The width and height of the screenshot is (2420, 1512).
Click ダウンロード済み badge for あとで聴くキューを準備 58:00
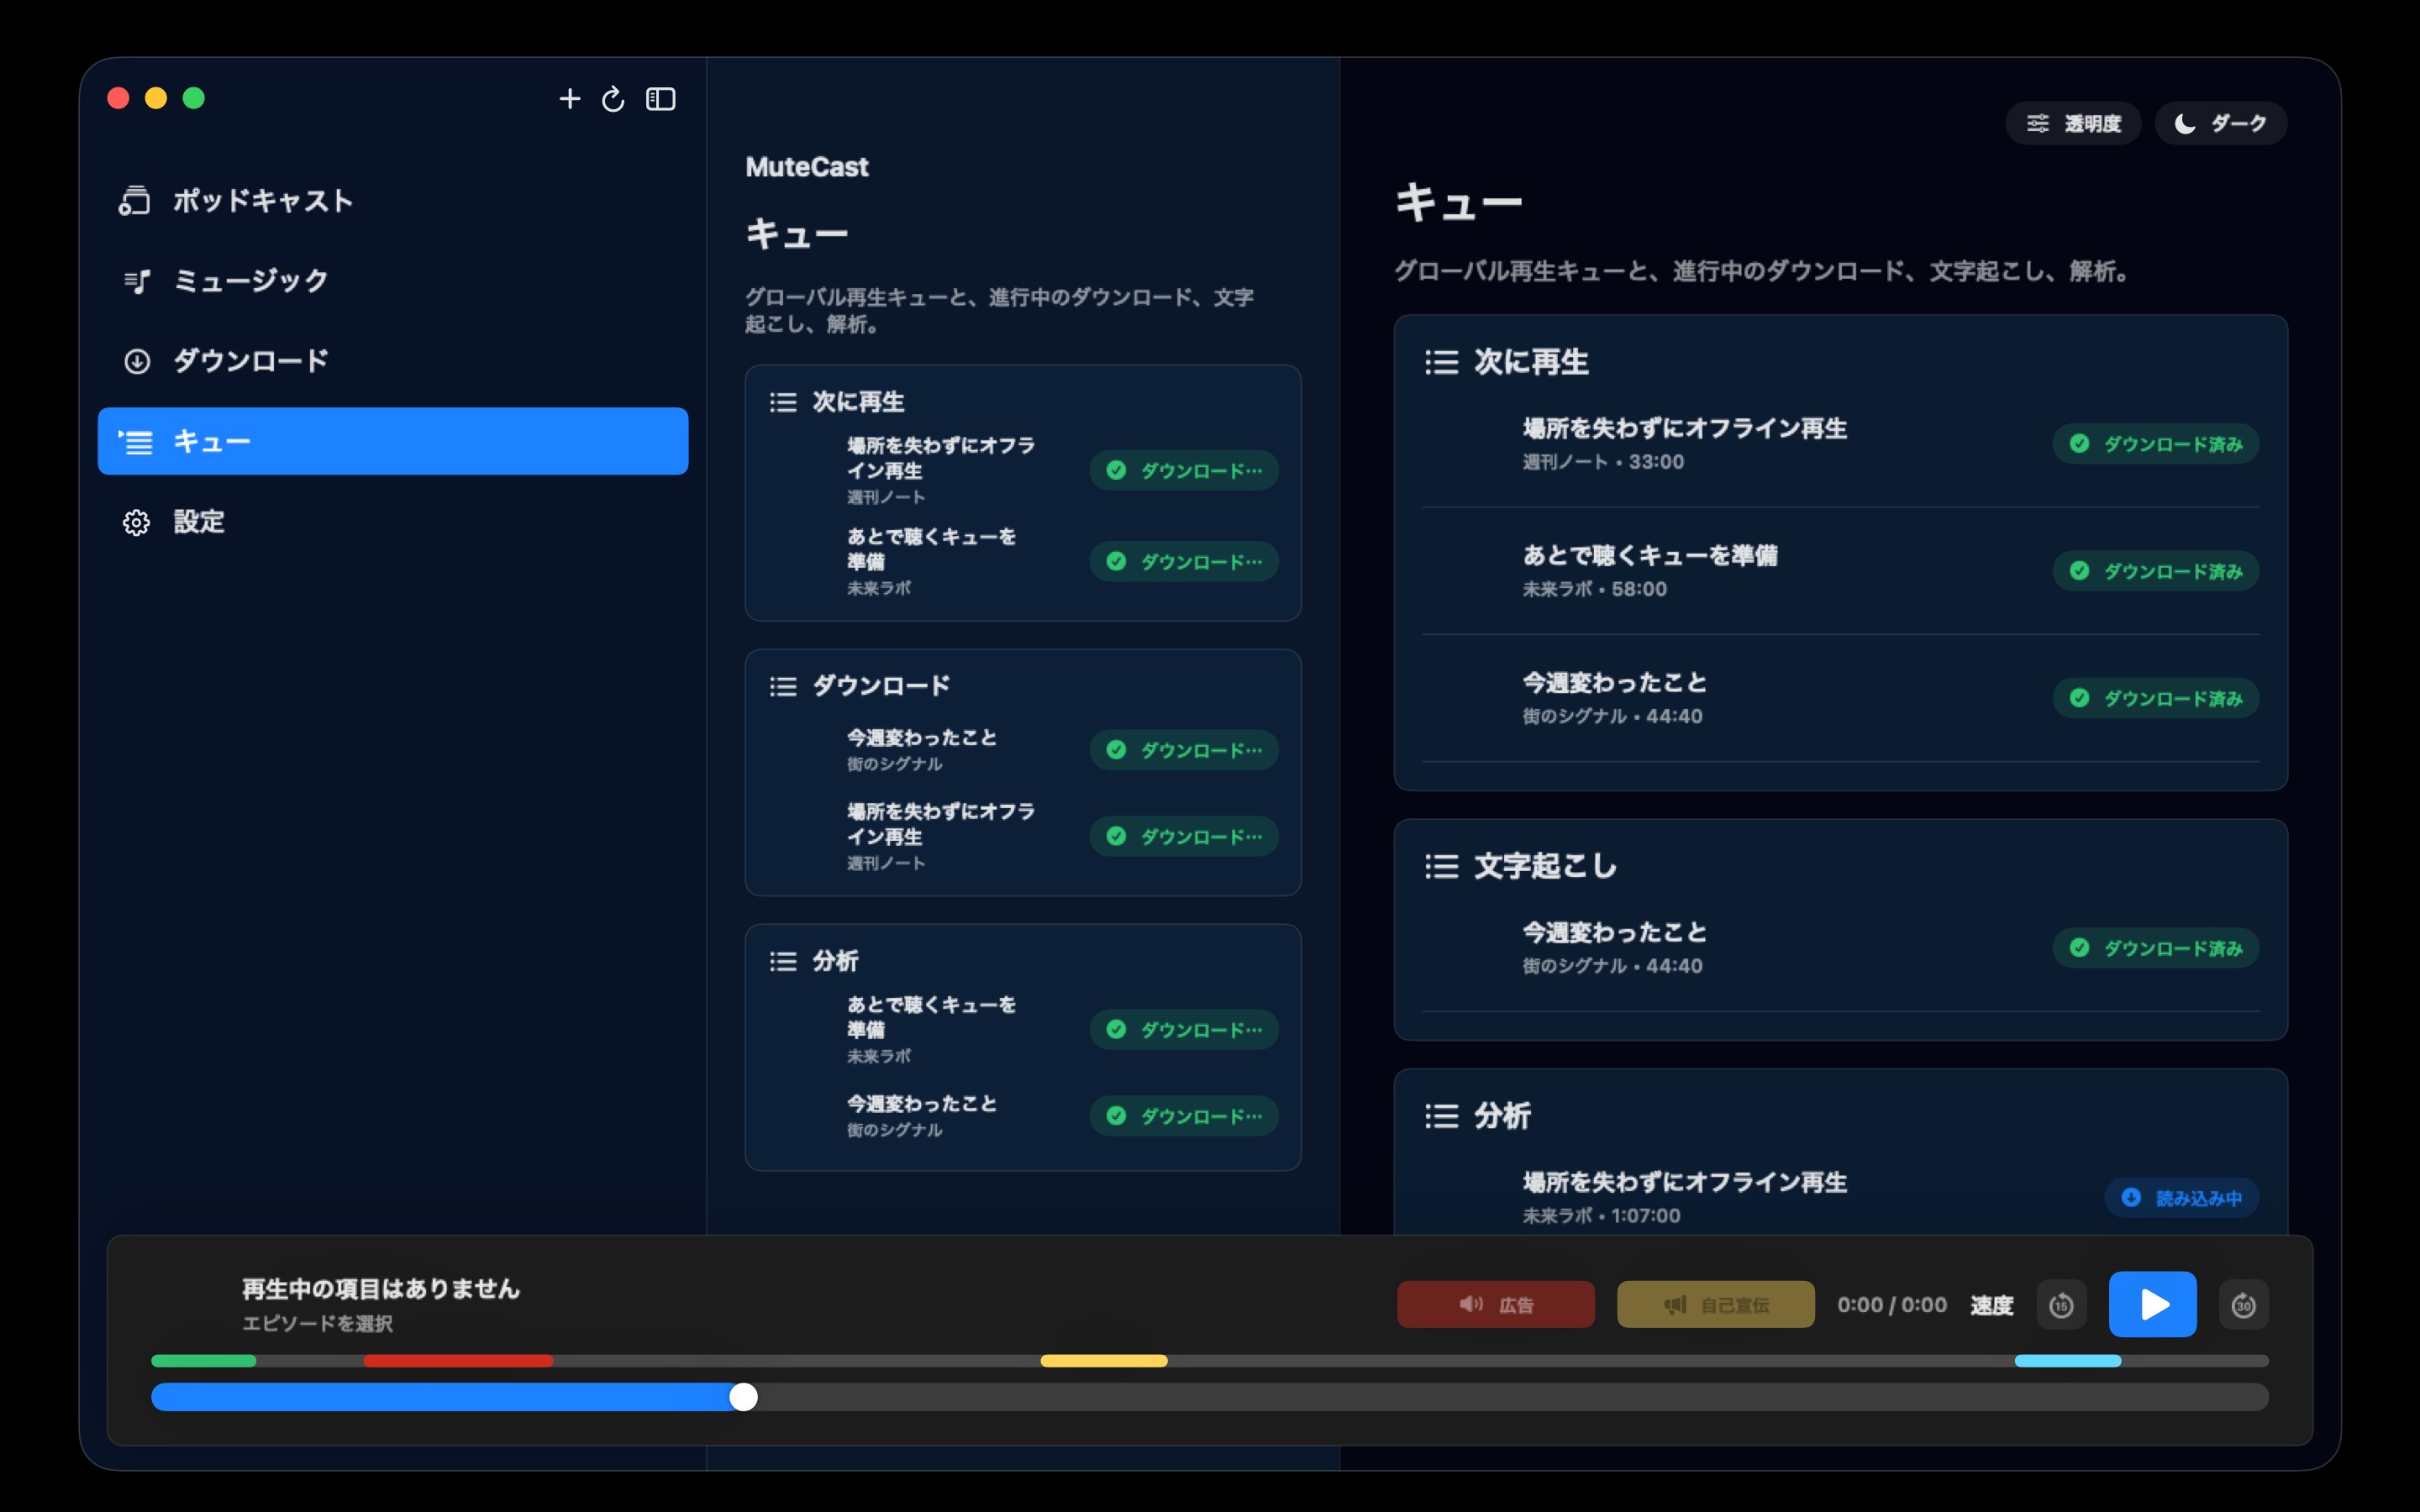[2156, 571]
